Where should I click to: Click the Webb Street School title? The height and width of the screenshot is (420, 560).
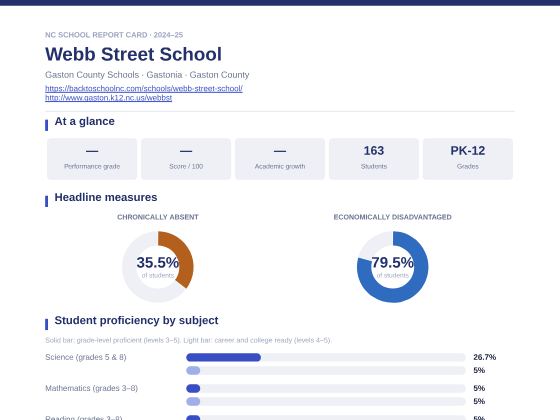[133, 54]
